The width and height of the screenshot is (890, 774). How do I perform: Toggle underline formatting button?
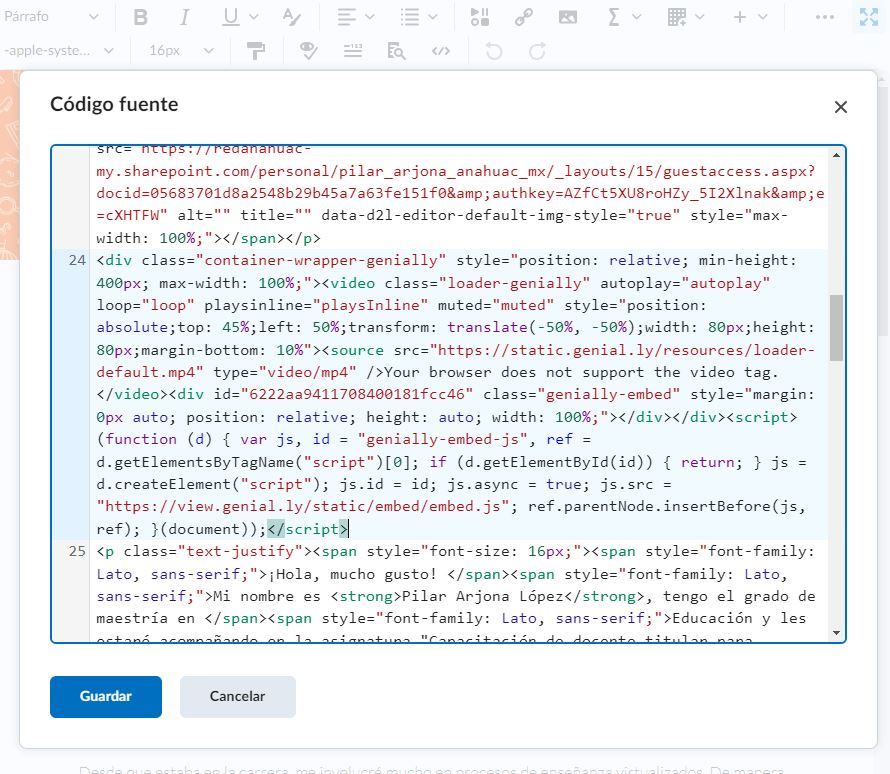[x=231, y=17]
